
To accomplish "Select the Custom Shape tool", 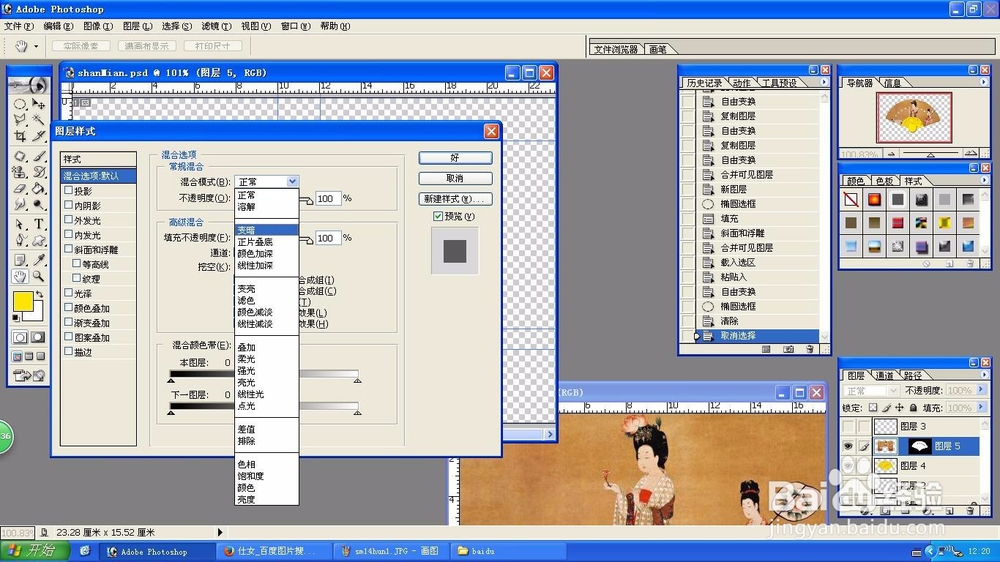I will tap(38, 240).
